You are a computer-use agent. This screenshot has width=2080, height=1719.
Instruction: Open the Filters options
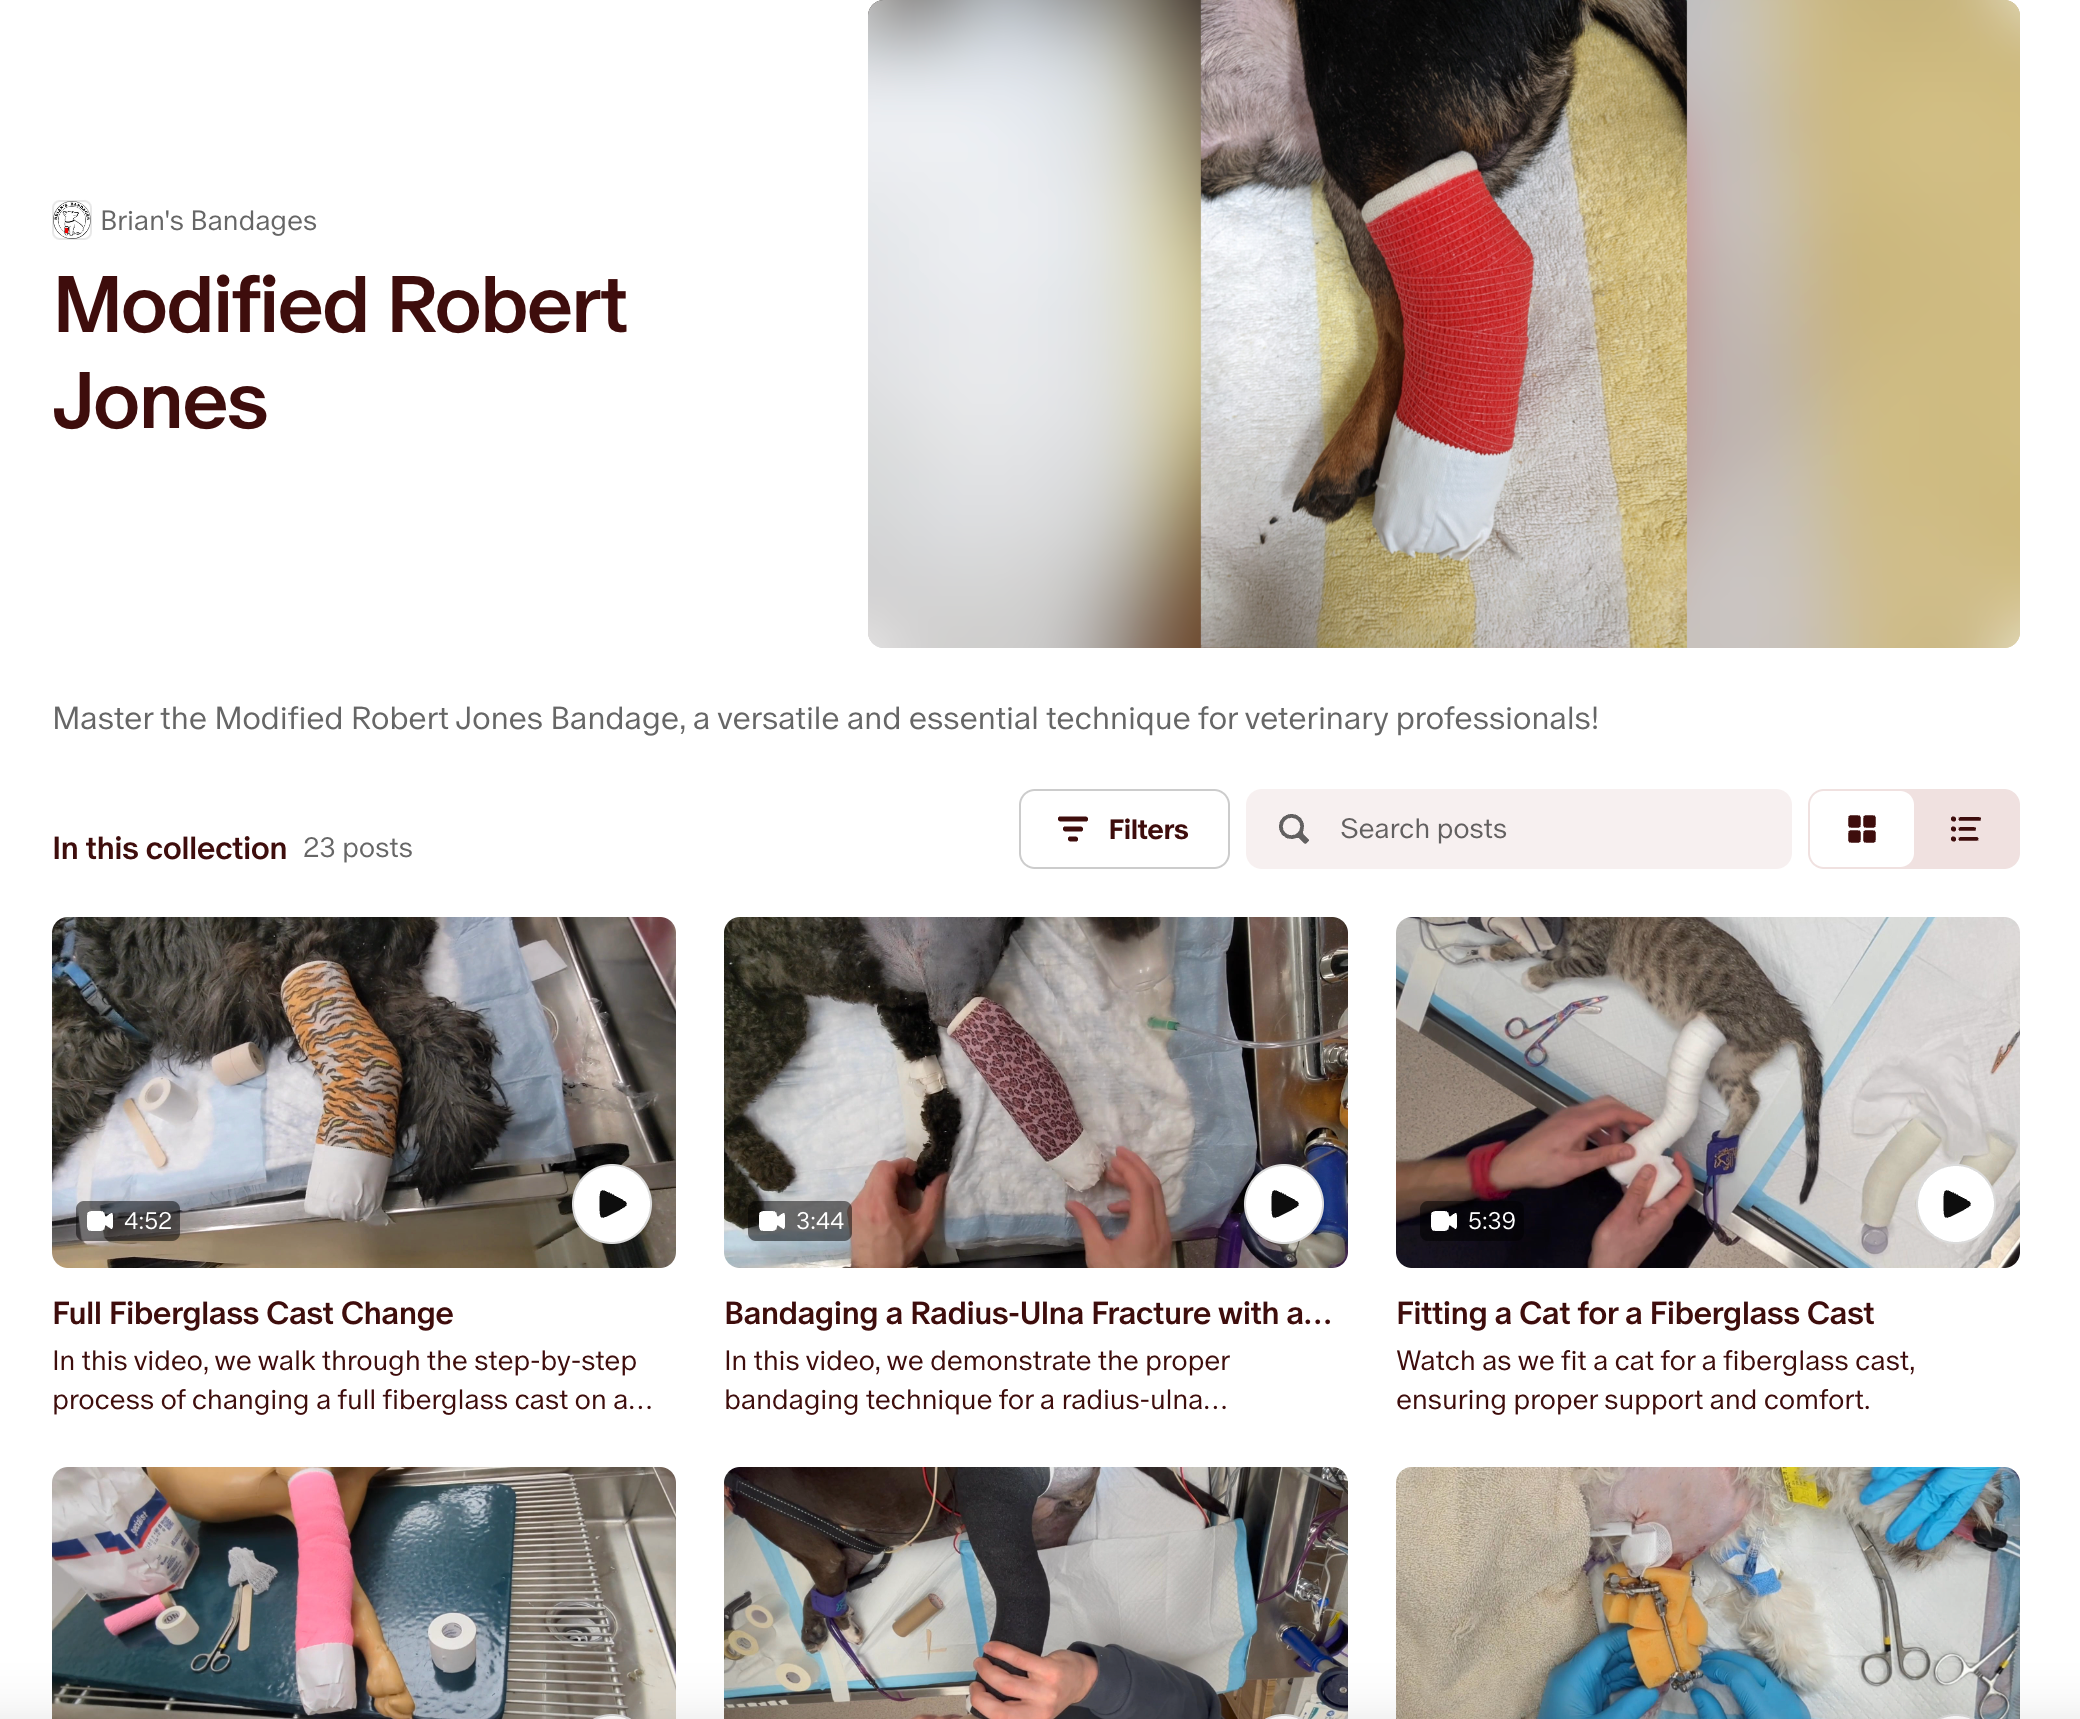pos(1124,829)
